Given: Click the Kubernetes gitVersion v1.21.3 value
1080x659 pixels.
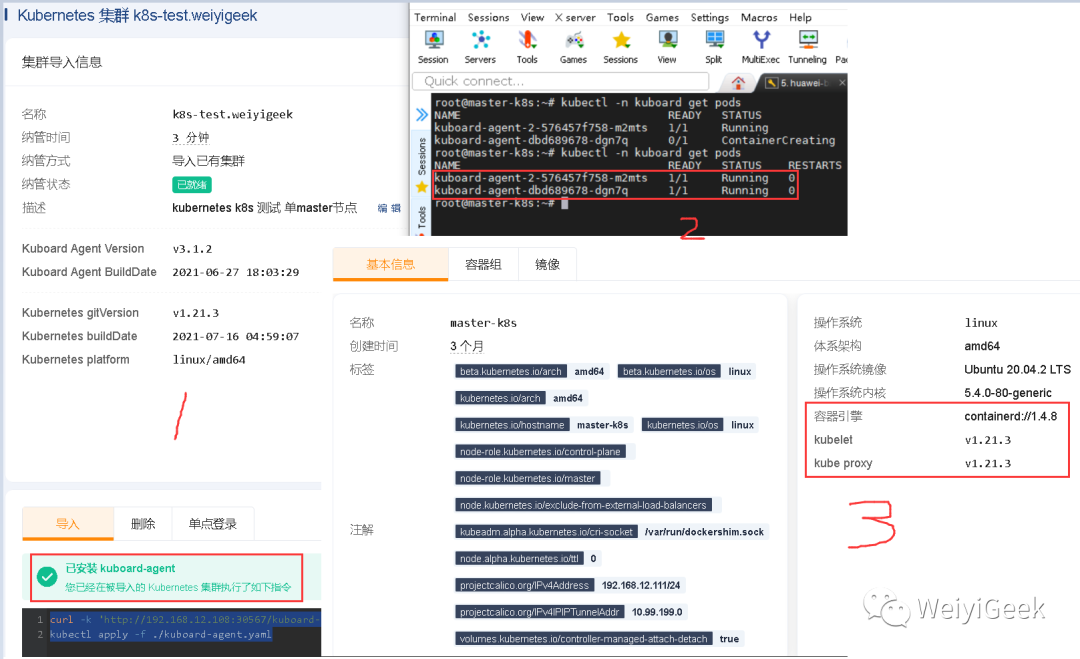Looking at the screenshot, I should tap(196, 313).
